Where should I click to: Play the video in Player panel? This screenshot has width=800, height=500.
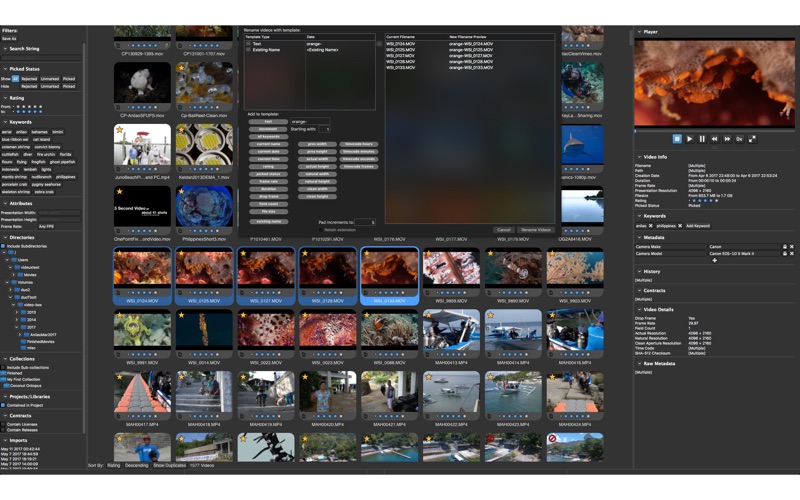pos(689,139)
